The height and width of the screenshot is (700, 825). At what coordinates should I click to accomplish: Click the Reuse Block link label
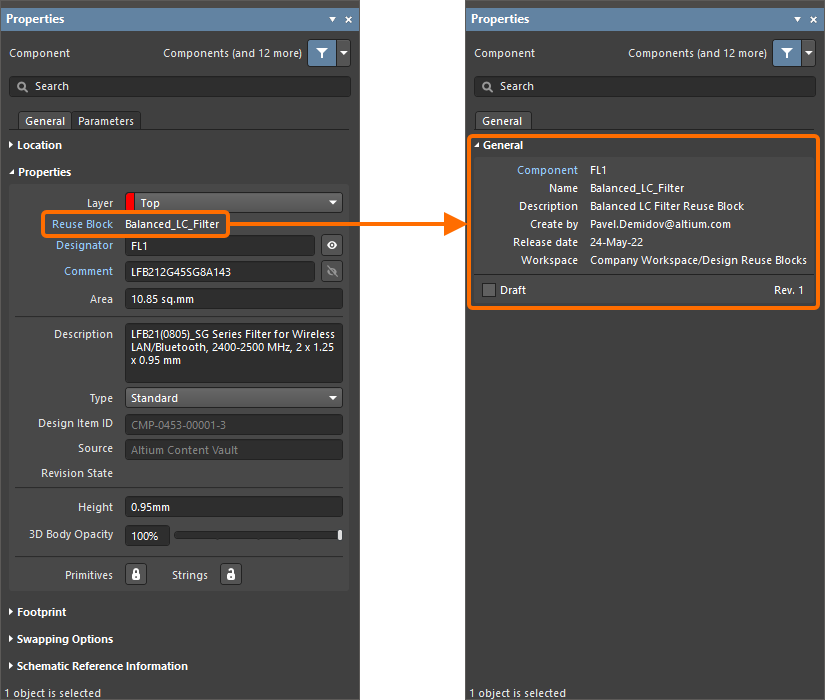pyautogui.click(x=82, y=224)
